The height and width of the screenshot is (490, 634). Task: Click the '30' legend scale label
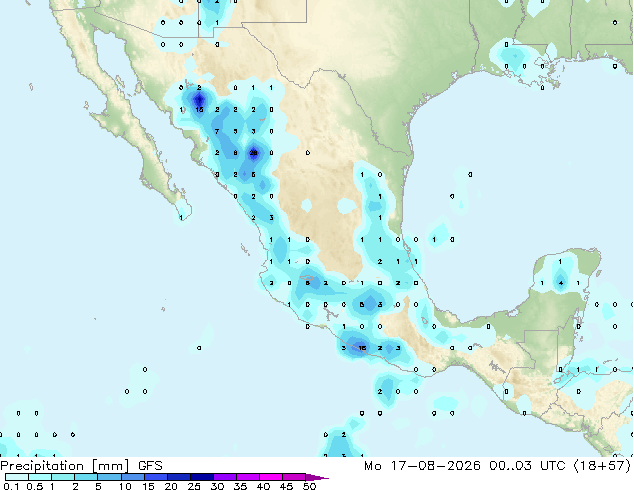(217, 486)
